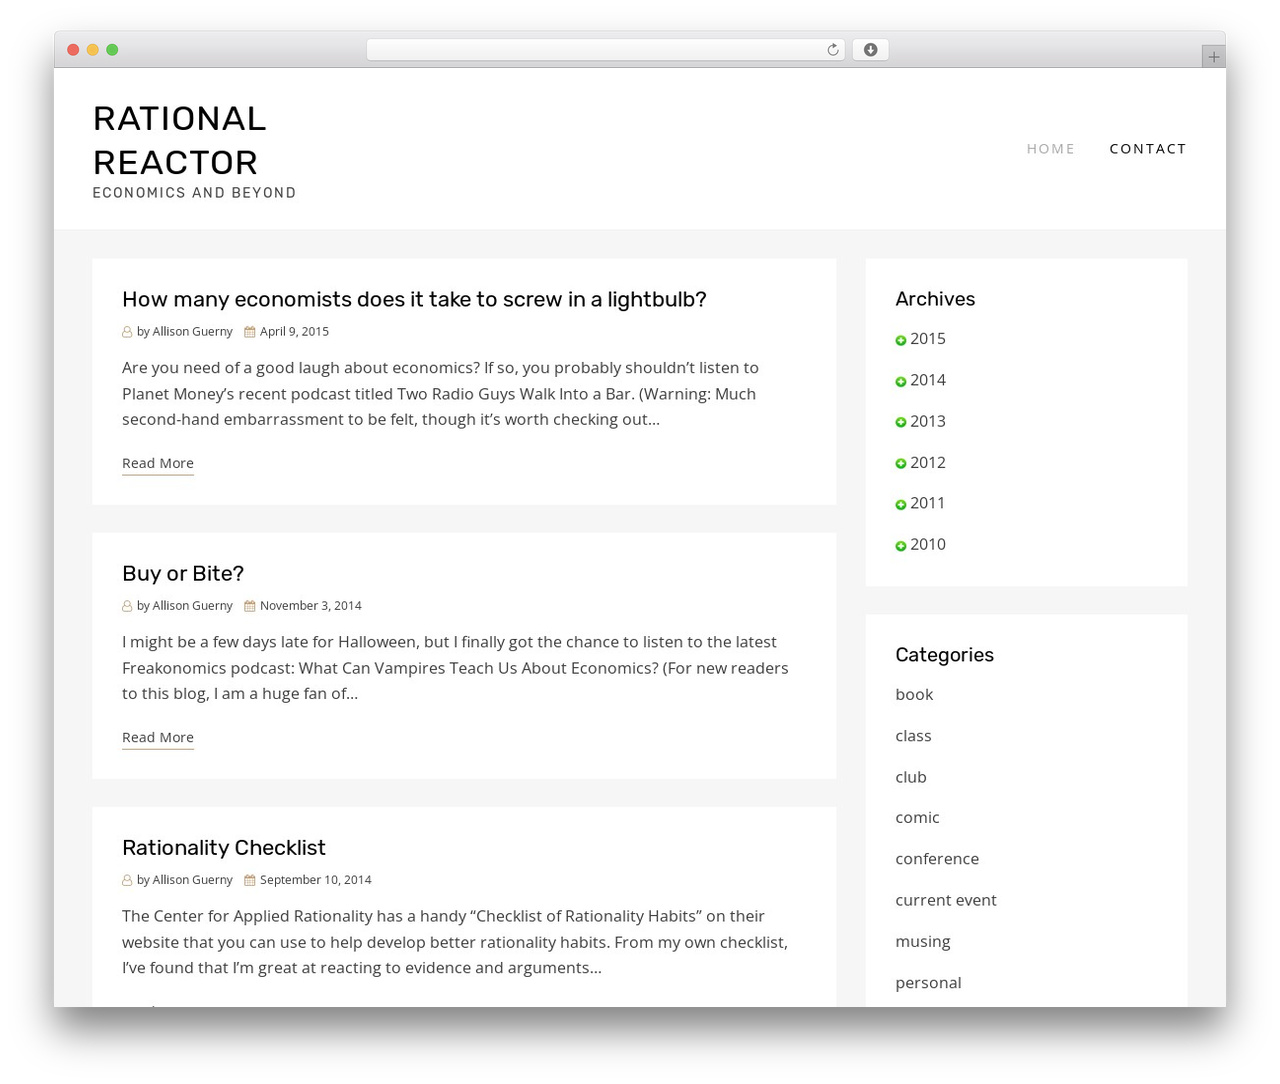This screenshot has width=1280, height=1084.
Task: Select the book category
Action: (x=914, y=694)
